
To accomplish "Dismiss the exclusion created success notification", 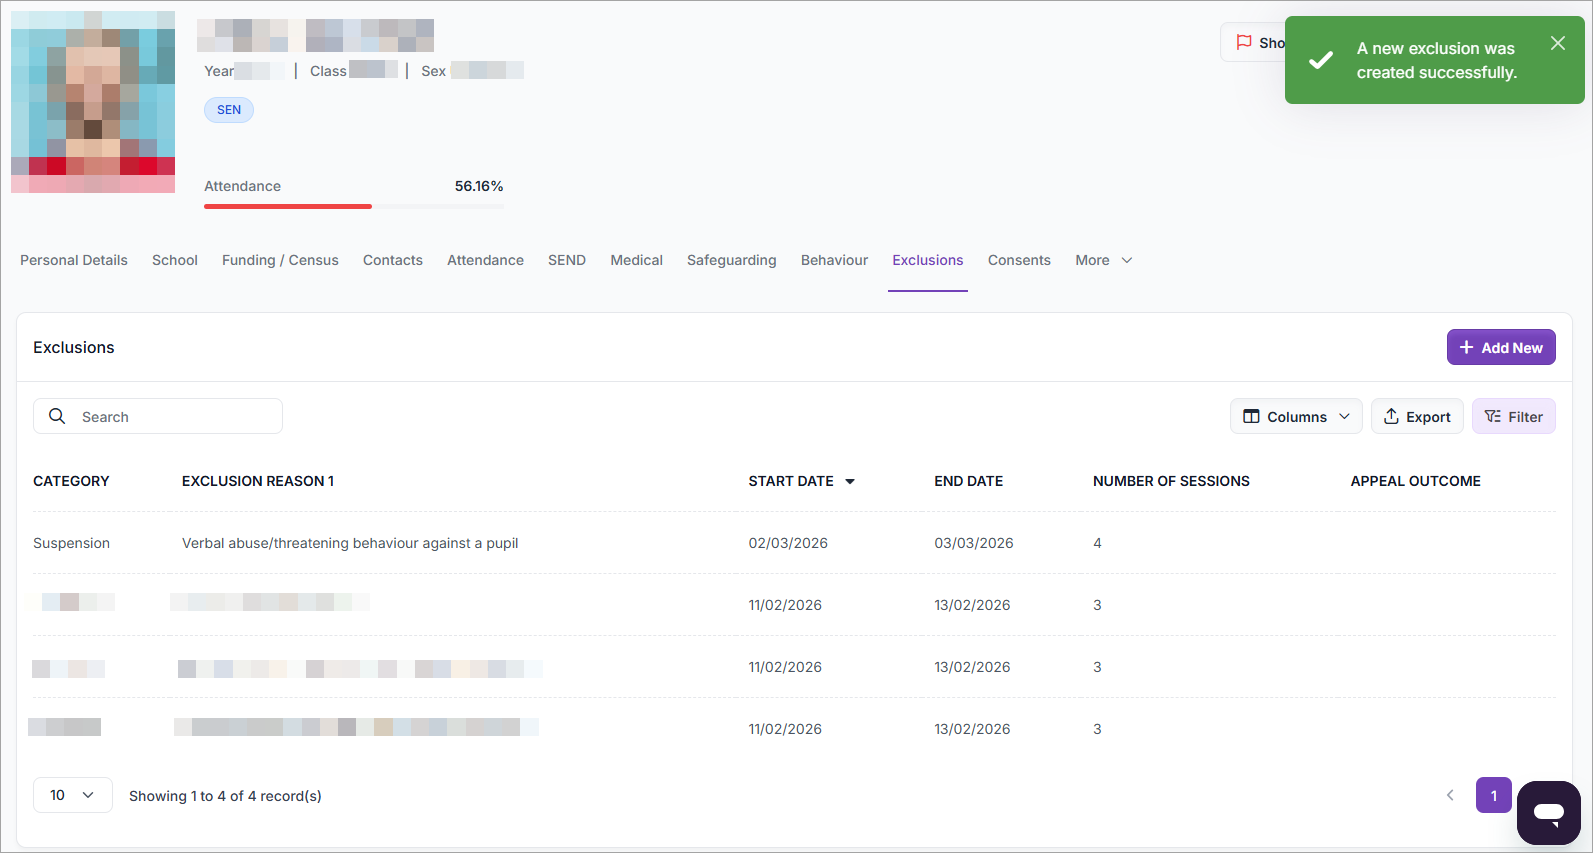I will [x=1557, y=43].
